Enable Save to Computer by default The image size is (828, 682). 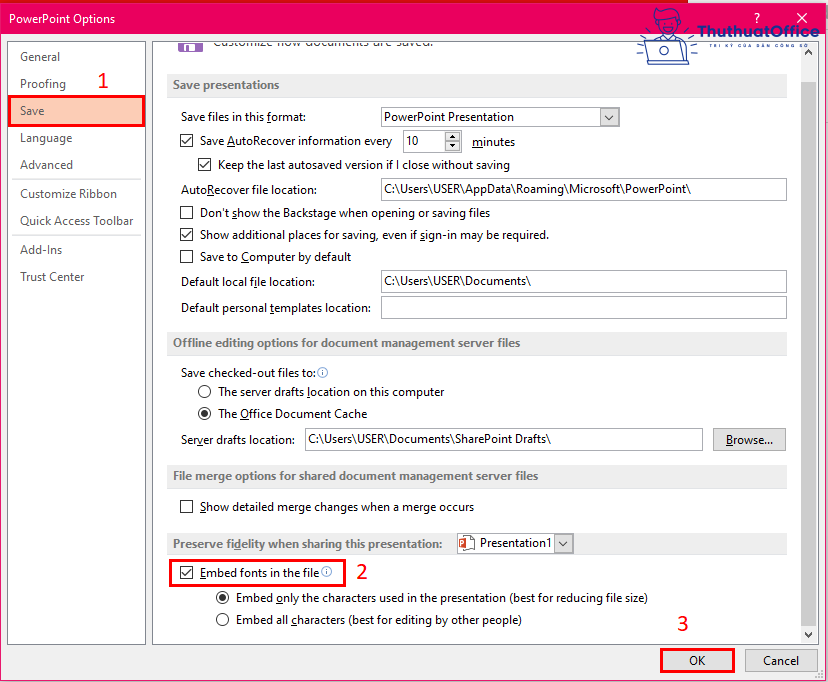(186, 257)
